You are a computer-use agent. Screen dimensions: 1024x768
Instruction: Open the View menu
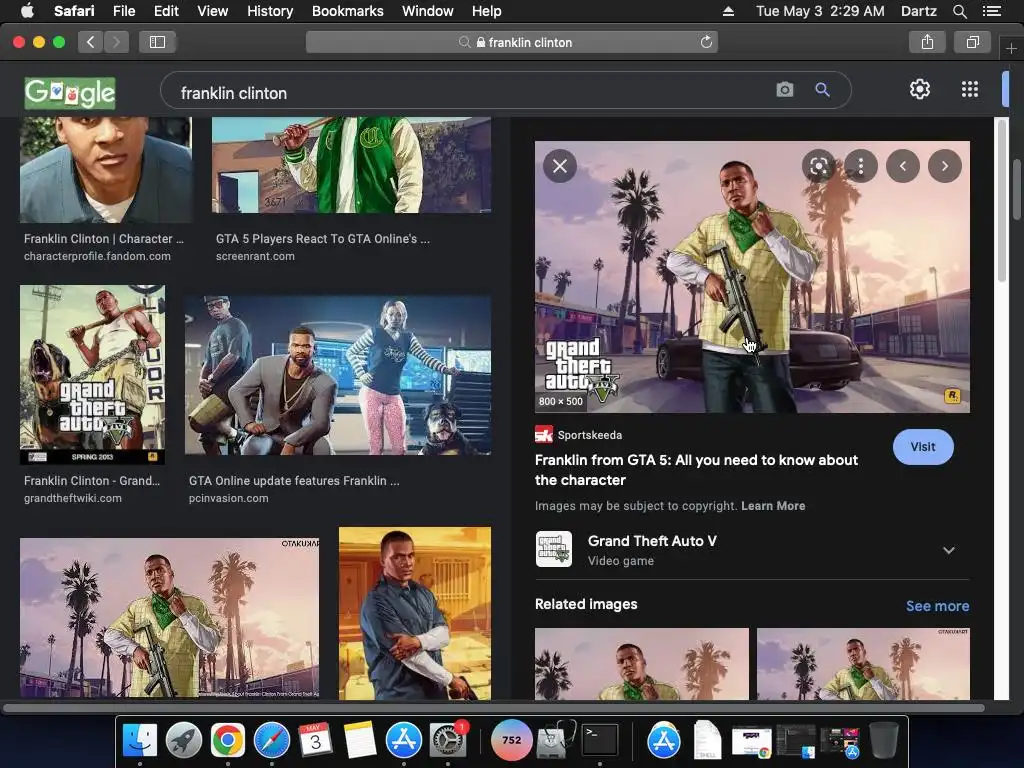[x=212, y=11]
